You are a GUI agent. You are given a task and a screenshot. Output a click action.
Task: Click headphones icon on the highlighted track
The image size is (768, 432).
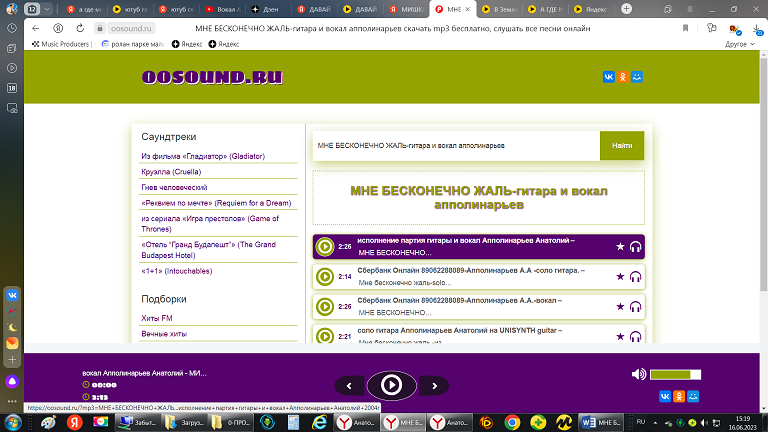pos(635,246)
